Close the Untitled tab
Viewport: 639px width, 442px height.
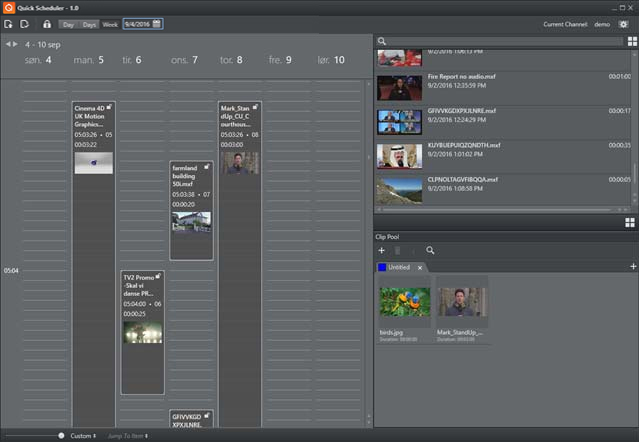pyautogui.click(x=420, y=268)
